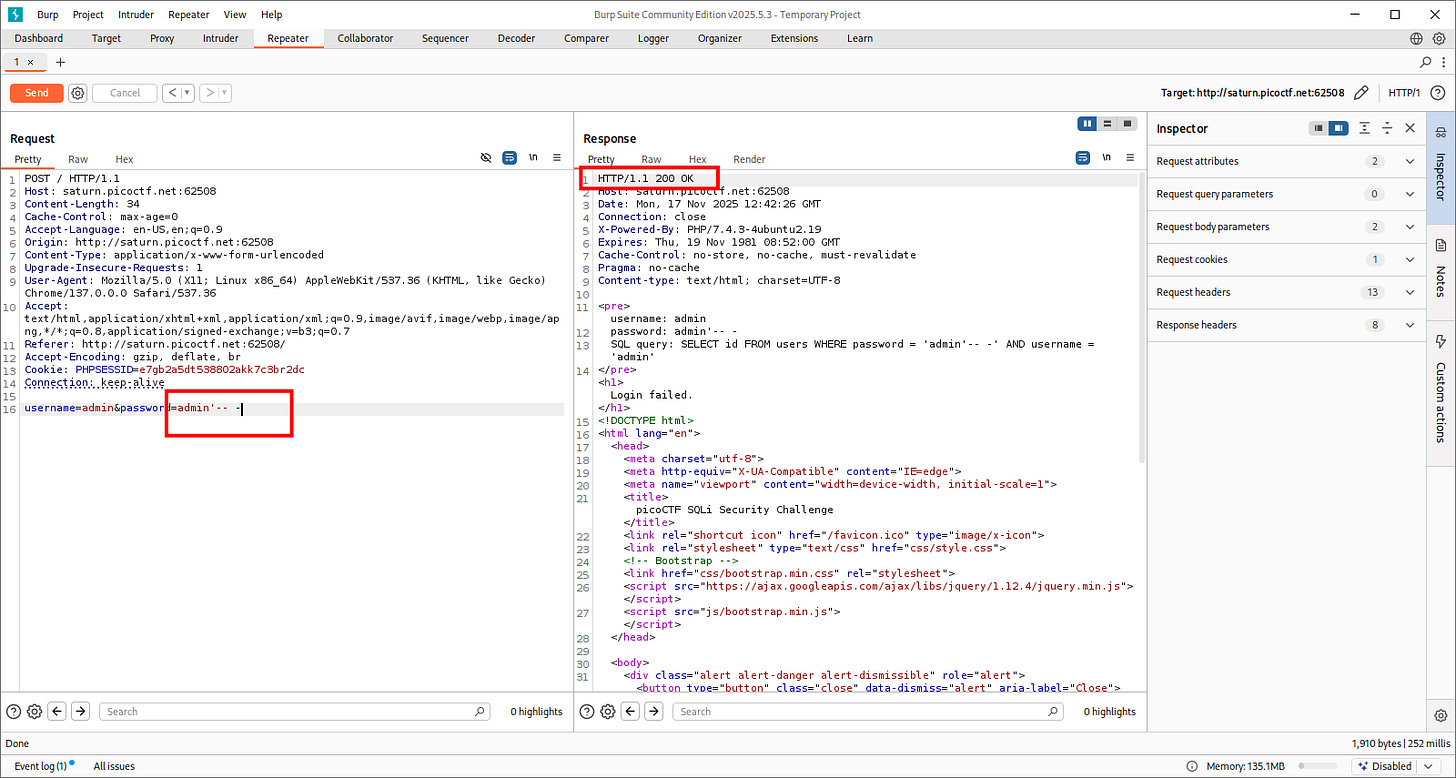
Task: Open Request search settings gear
Action: click(35, 711)
